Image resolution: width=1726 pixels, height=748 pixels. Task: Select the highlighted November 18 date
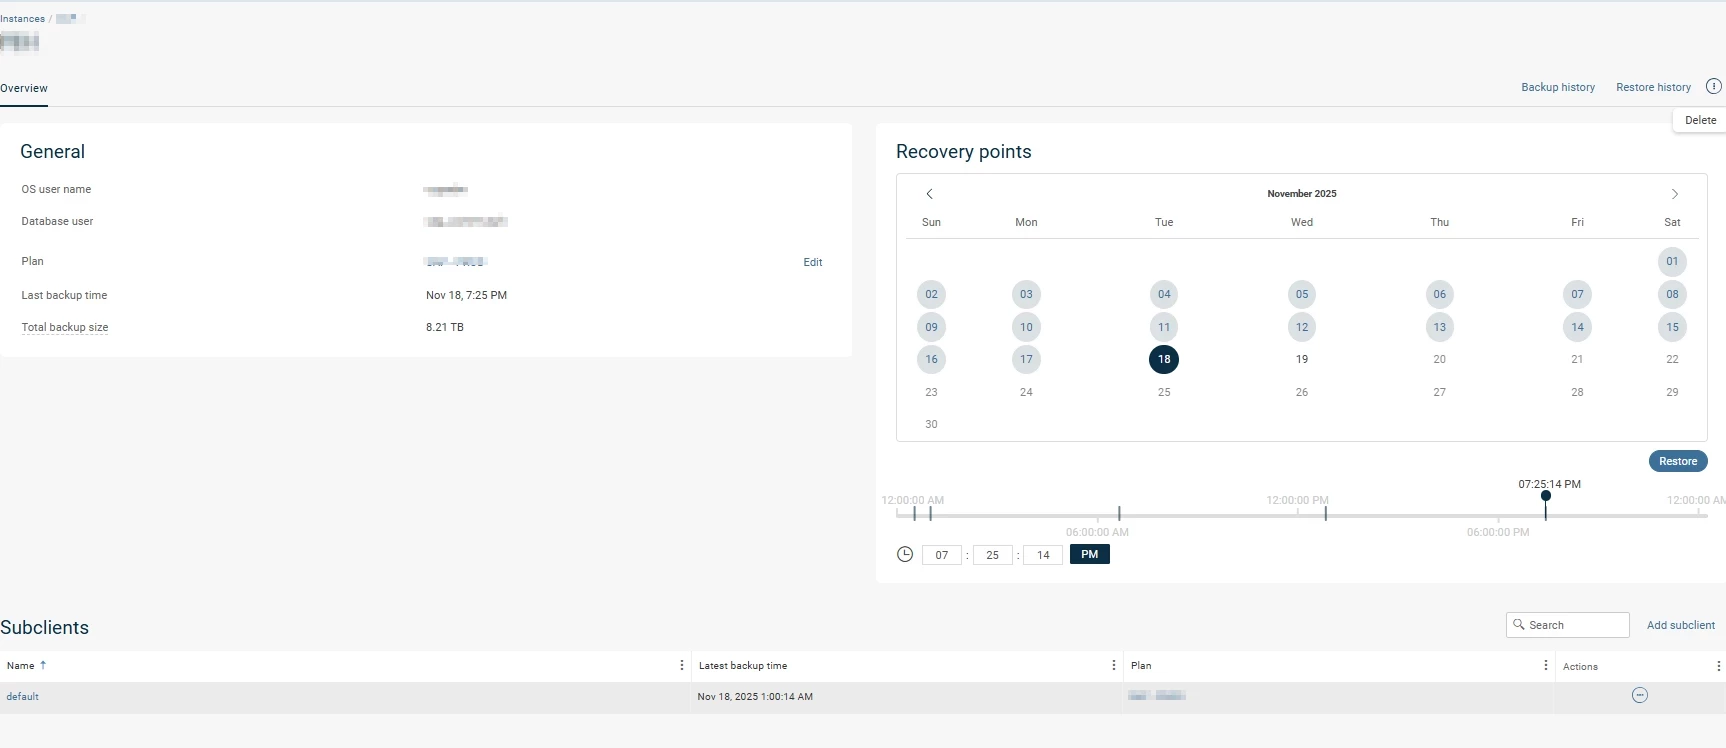[1164, 359]
